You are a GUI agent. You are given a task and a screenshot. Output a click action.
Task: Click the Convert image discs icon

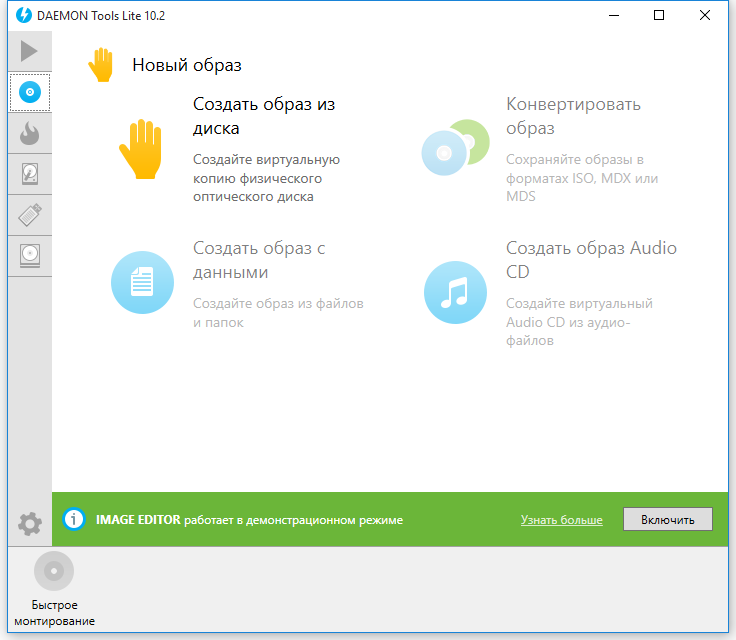coord(454,149)
